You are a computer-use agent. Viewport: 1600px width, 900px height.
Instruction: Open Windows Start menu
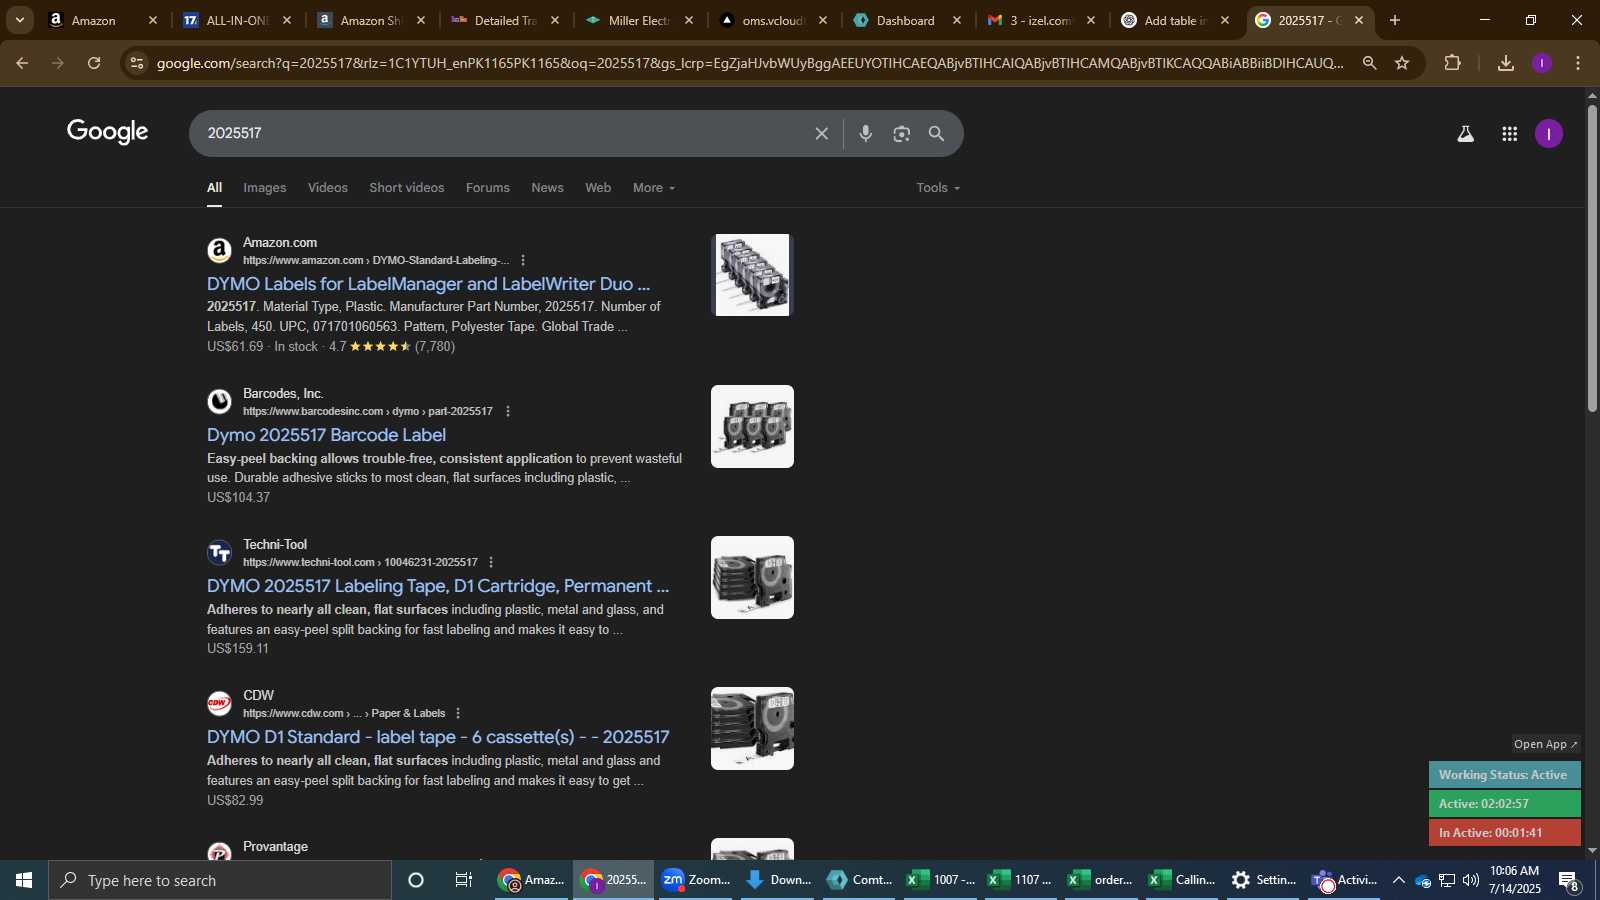24,880
